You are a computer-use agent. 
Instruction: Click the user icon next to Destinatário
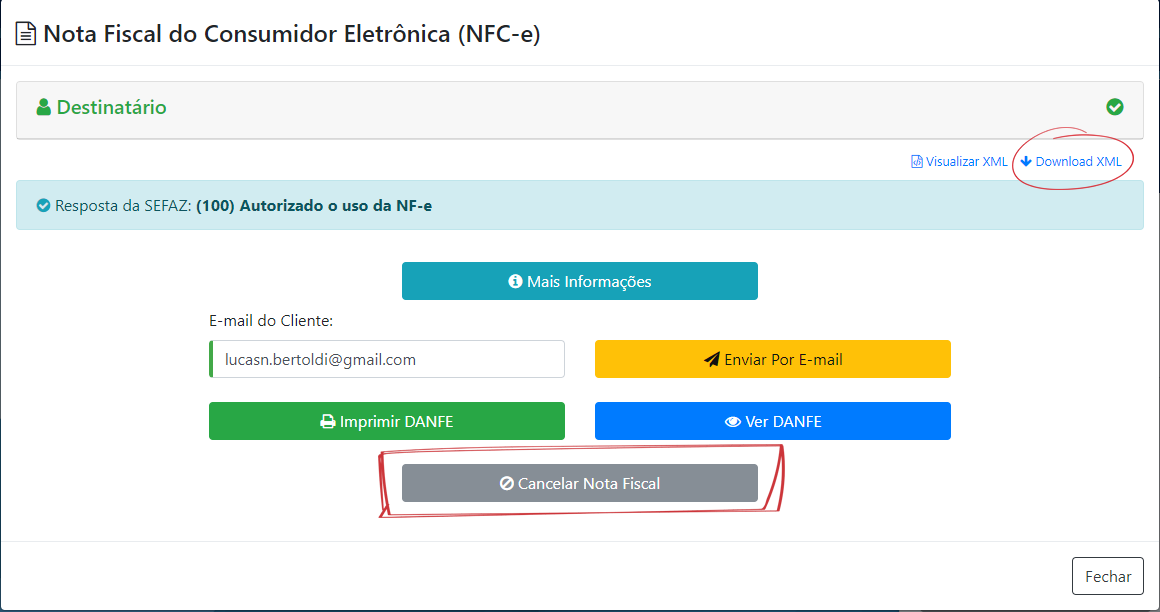coord(44,107)
